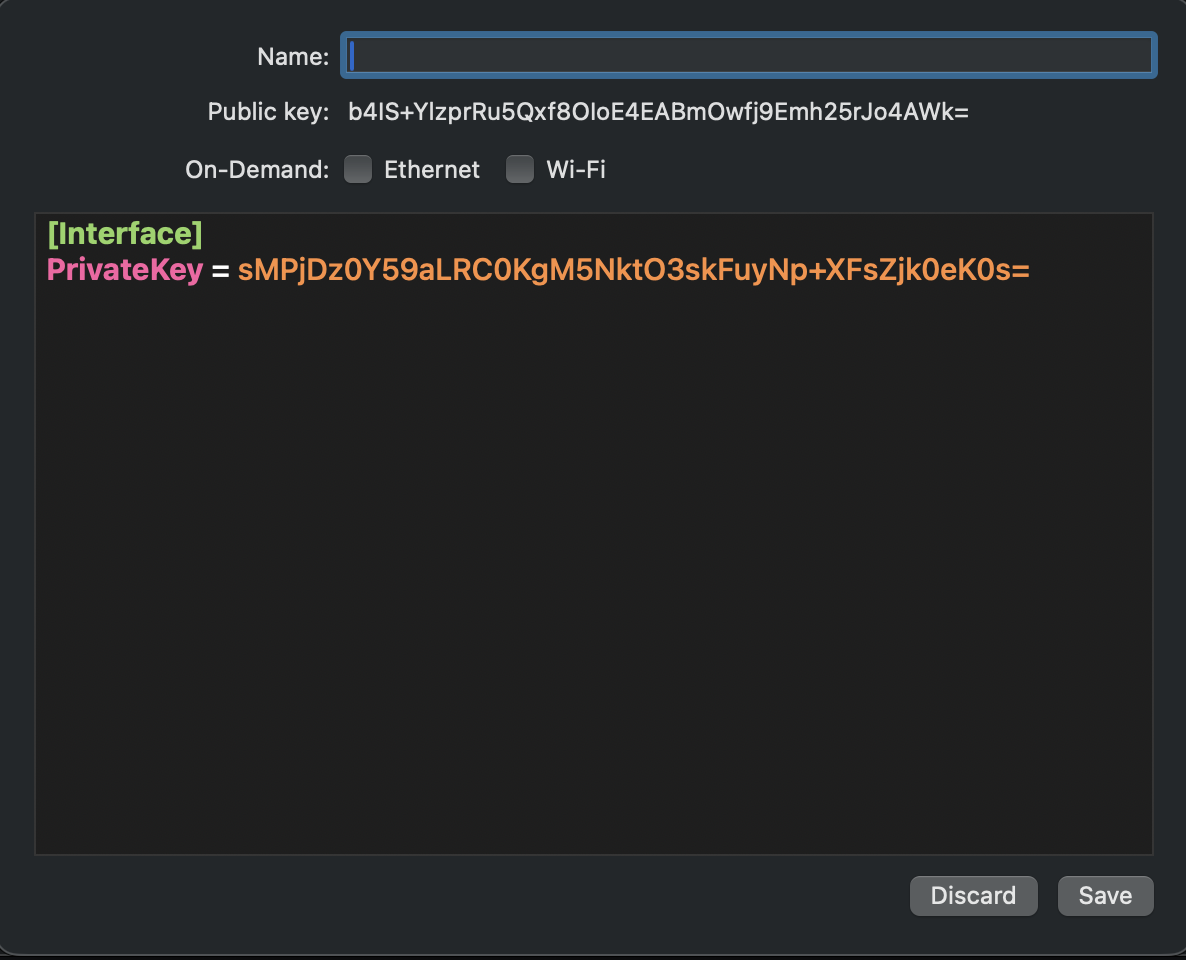This screenshot has width=1186, height=960.
Task: Click the Discard button
Action: click(973, 896)
